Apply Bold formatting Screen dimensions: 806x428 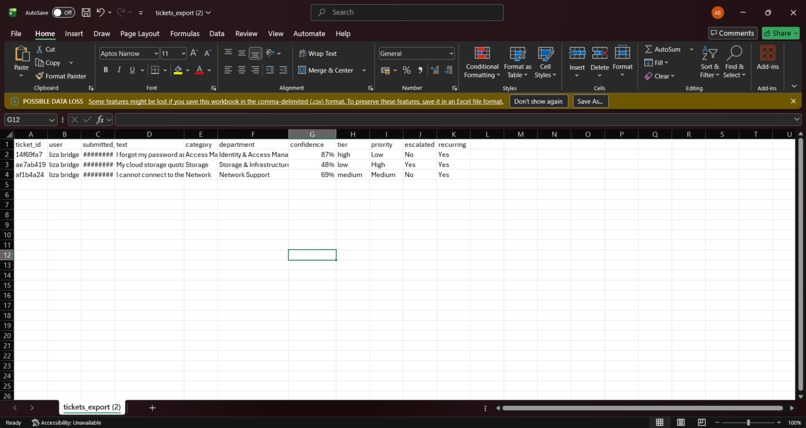coord(106,70)
